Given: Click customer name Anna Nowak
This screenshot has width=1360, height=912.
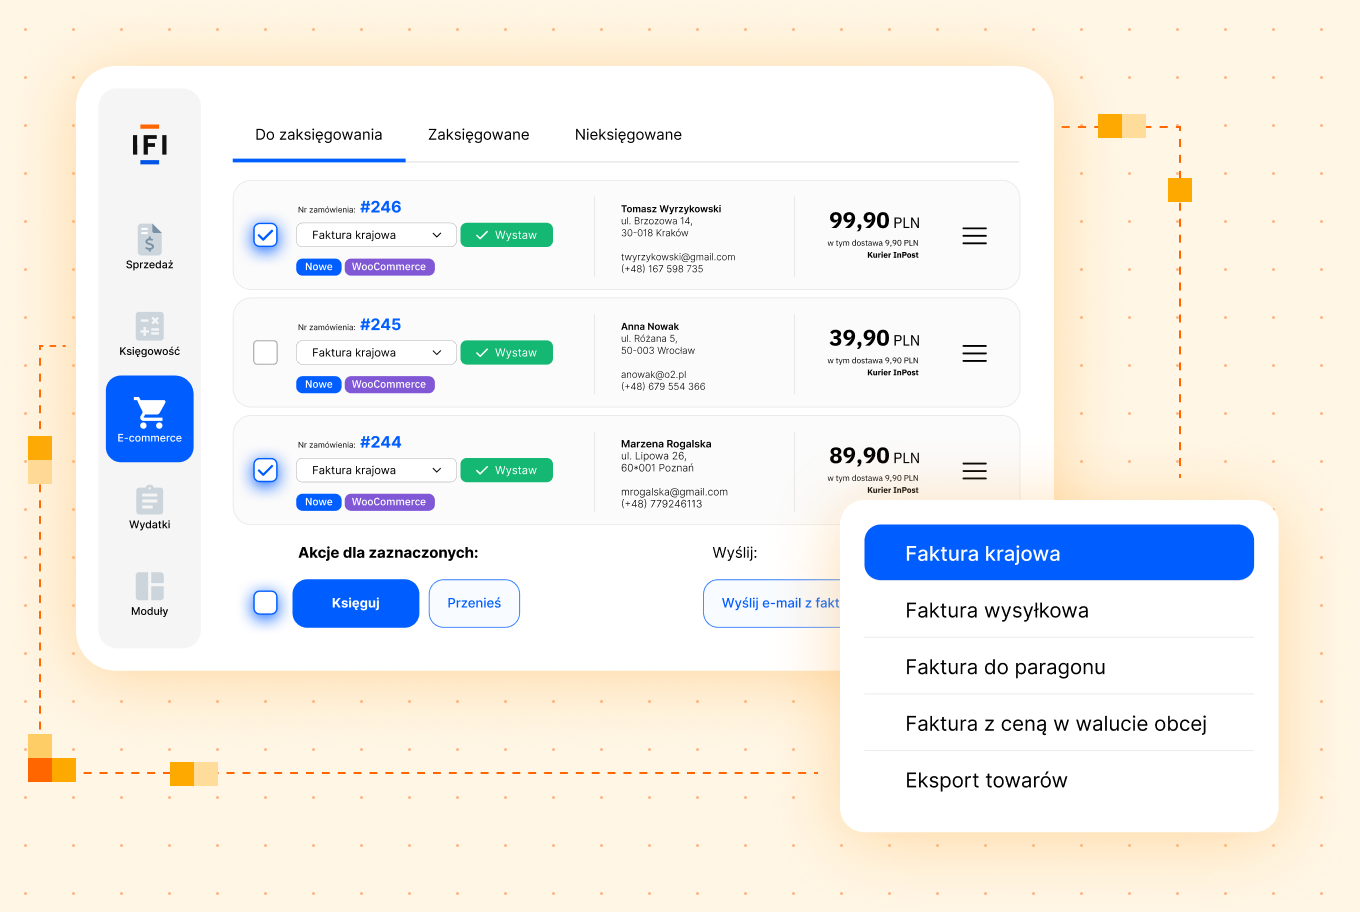Looking at the screenshot, I should click(x=650, y=326).
